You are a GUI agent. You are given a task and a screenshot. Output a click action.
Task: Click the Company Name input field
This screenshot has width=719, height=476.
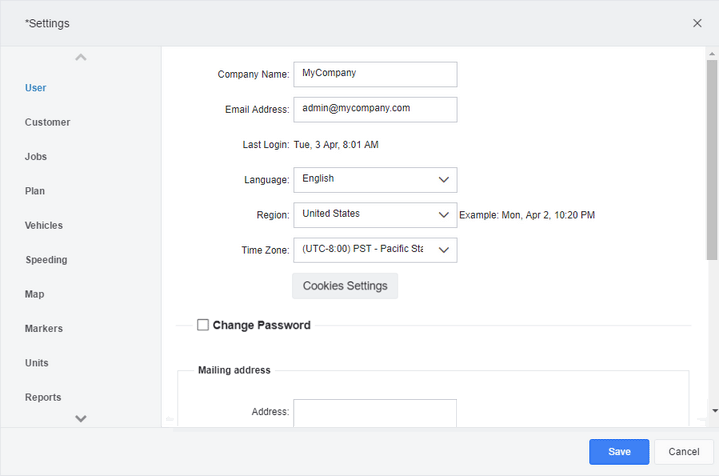375,74
